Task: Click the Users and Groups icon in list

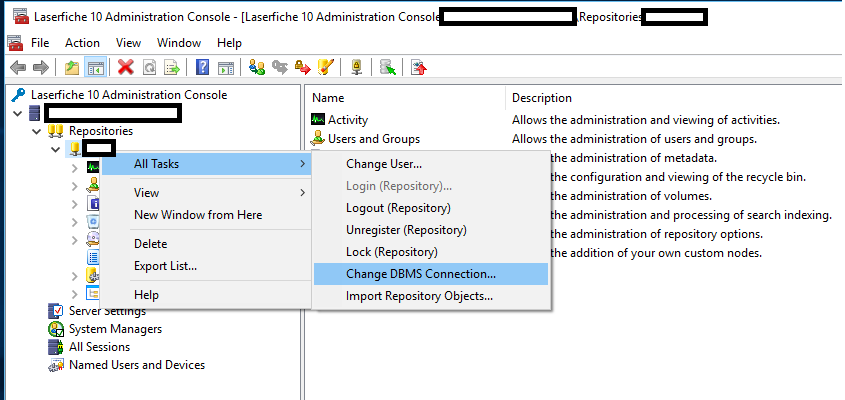Action: click(x=318, y=139)
